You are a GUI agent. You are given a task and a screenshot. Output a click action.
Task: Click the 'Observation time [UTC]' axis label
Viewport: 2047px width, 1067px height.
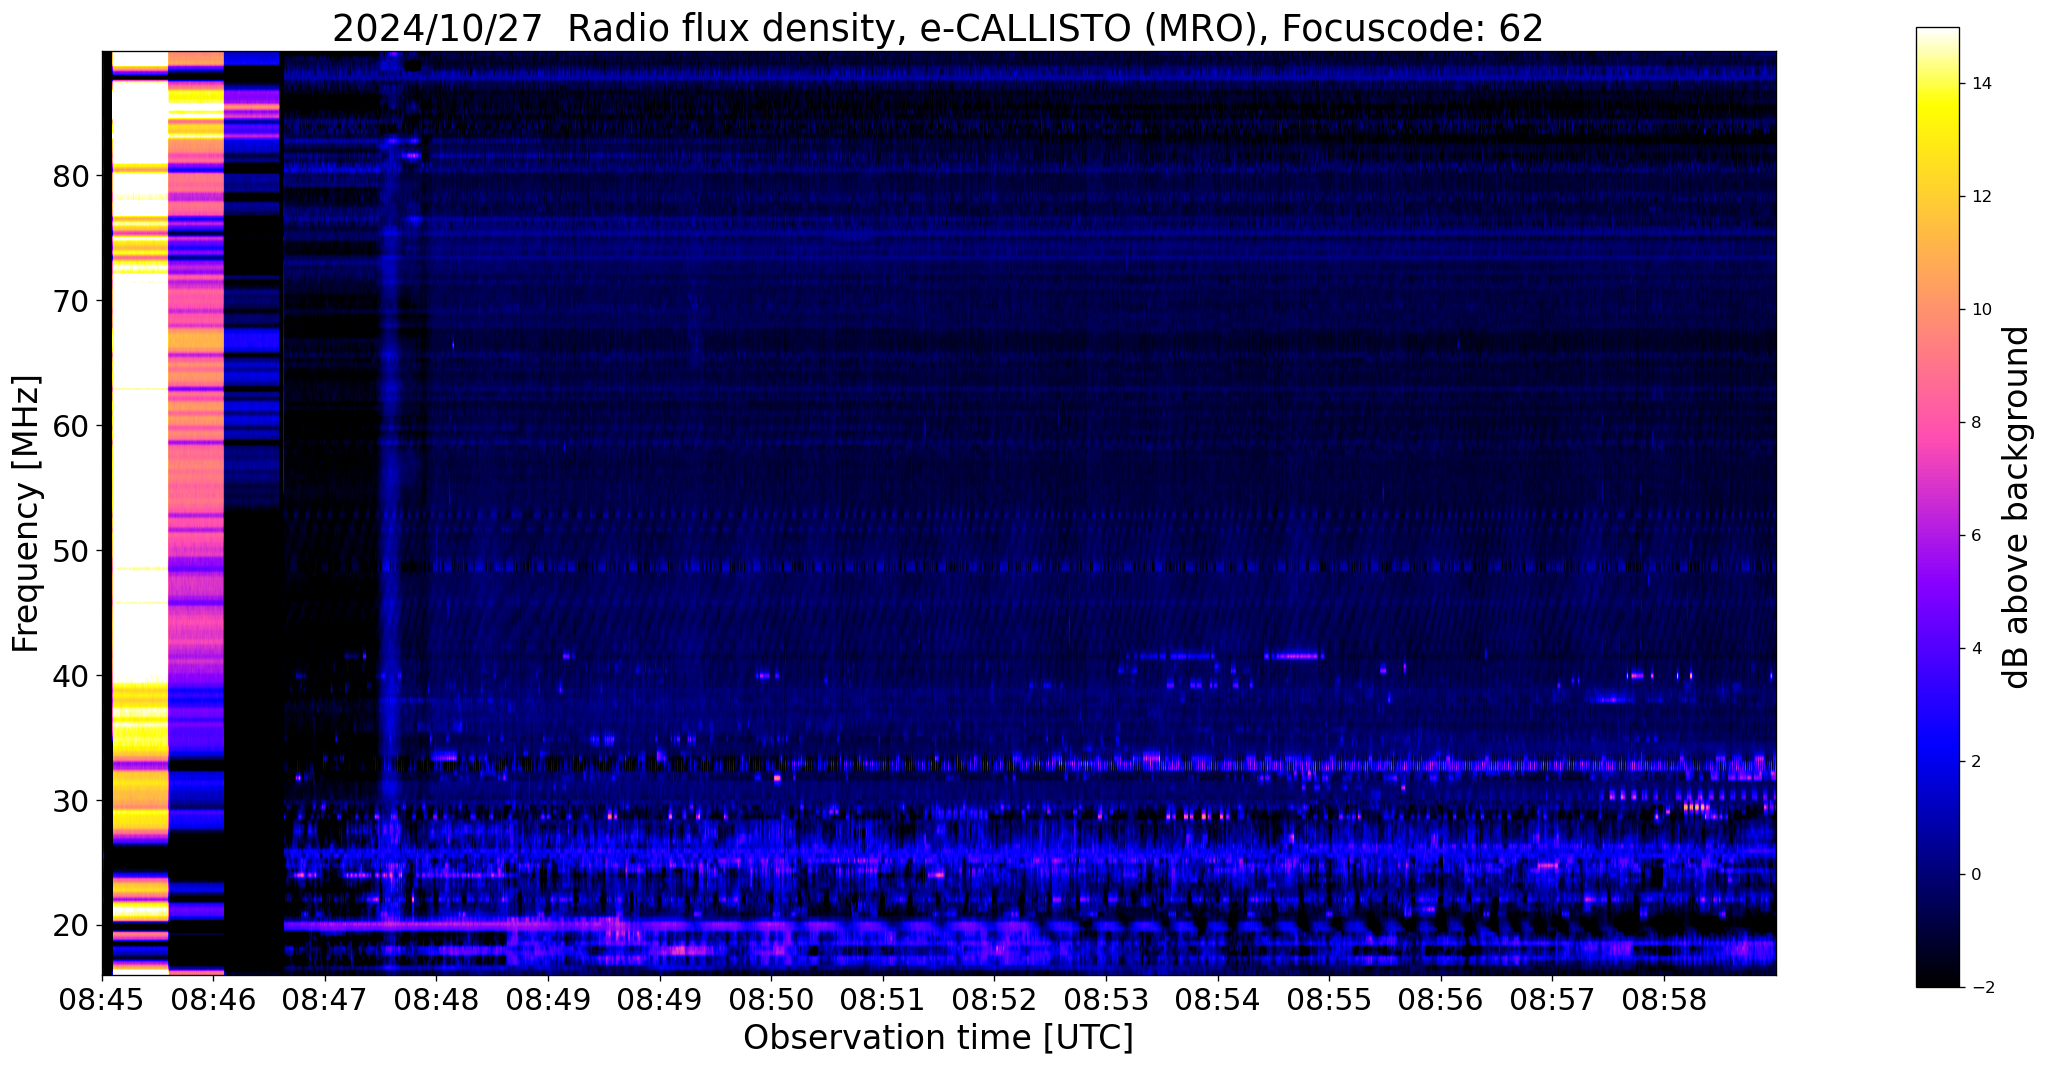coord(938,1038)
